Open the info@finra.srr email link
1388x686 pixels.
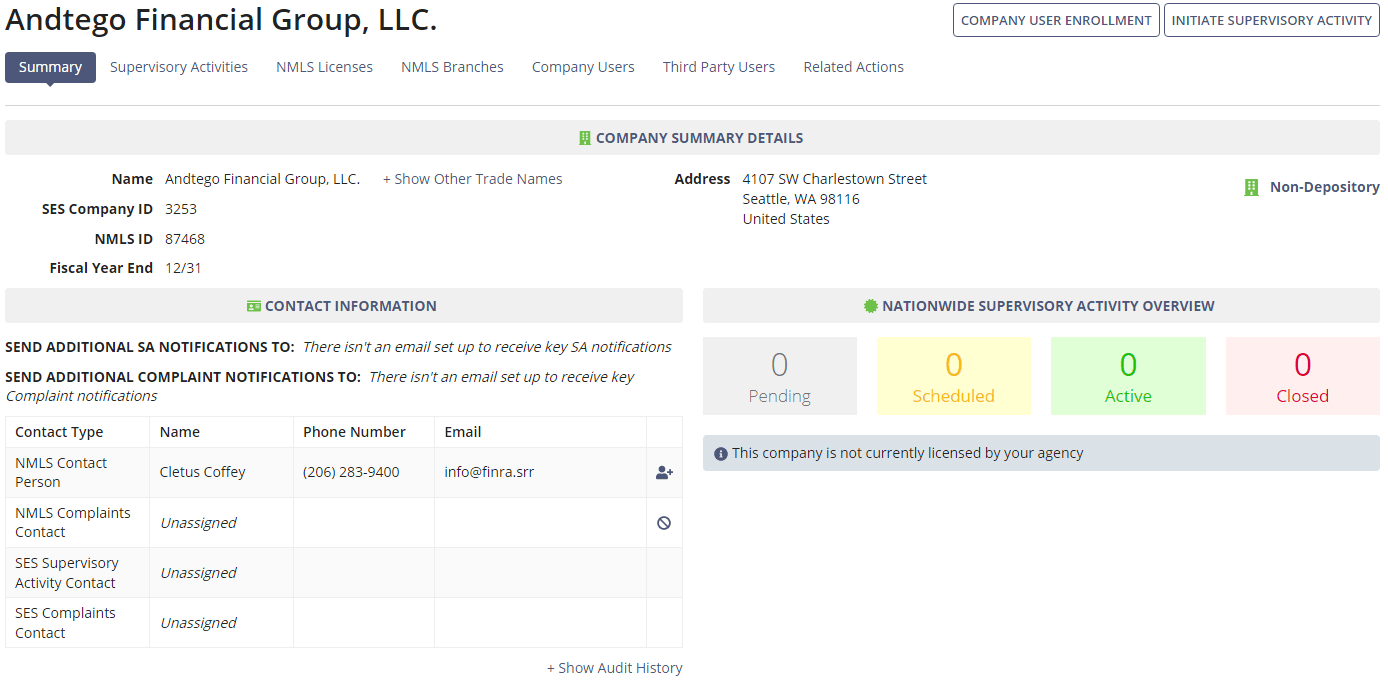pos(488,471)
